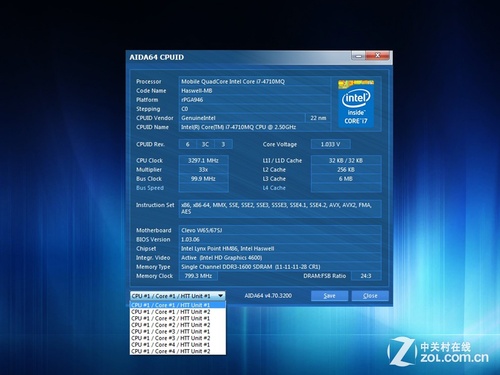Open the CPU core selection dropdown arrow
This screenshot has width=500, height=375.
(221, 296)
